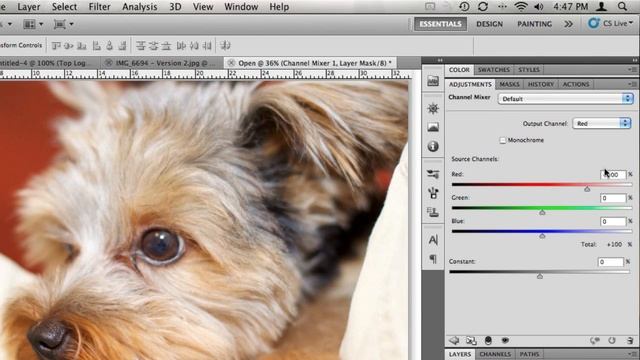Open the Filter menu

tap(99, 7)
